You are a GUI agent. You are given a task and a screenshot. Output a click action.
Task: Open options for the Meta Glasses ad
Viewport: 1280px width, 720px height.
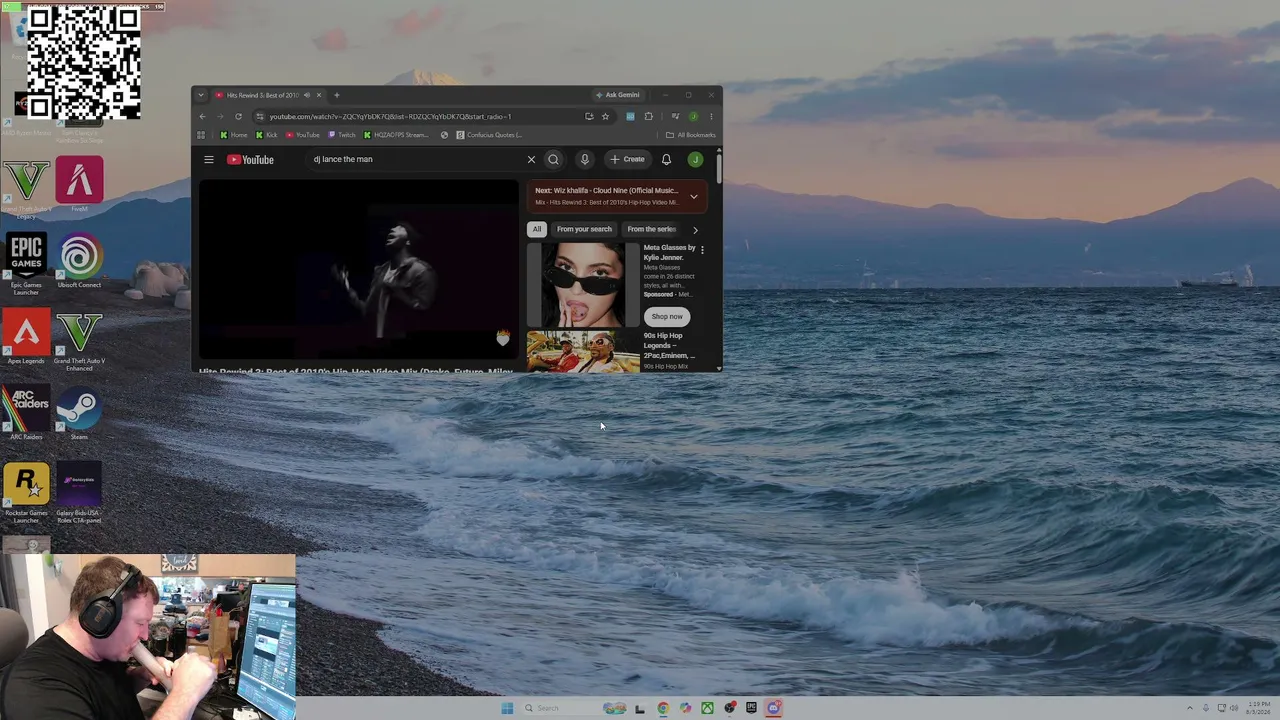click(702, 250)
